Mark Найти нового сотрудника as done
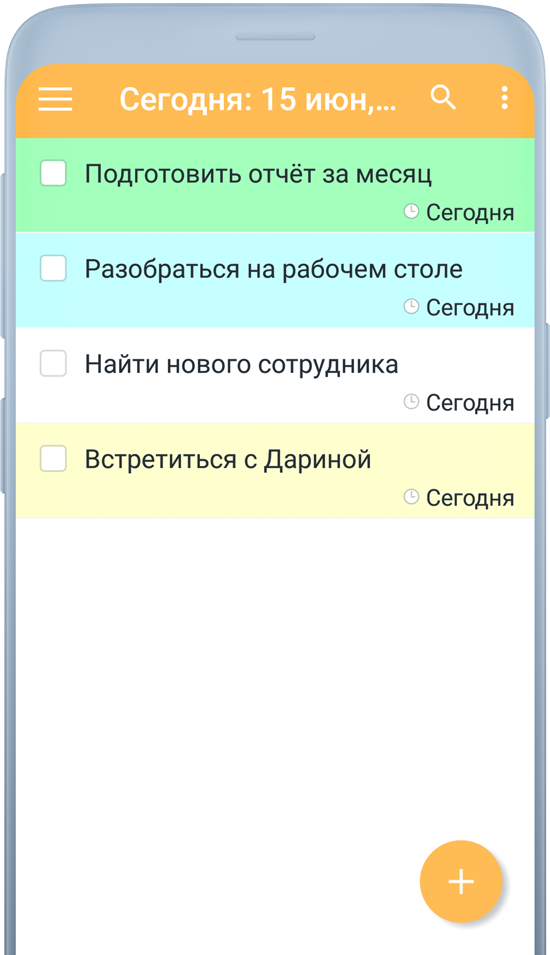Screen dimensions: 550x955 tap(53, 363)
